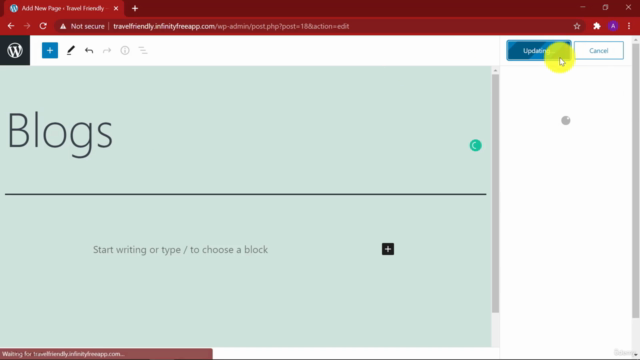
Task: Undo the last change
Action: tap(89, 51)
